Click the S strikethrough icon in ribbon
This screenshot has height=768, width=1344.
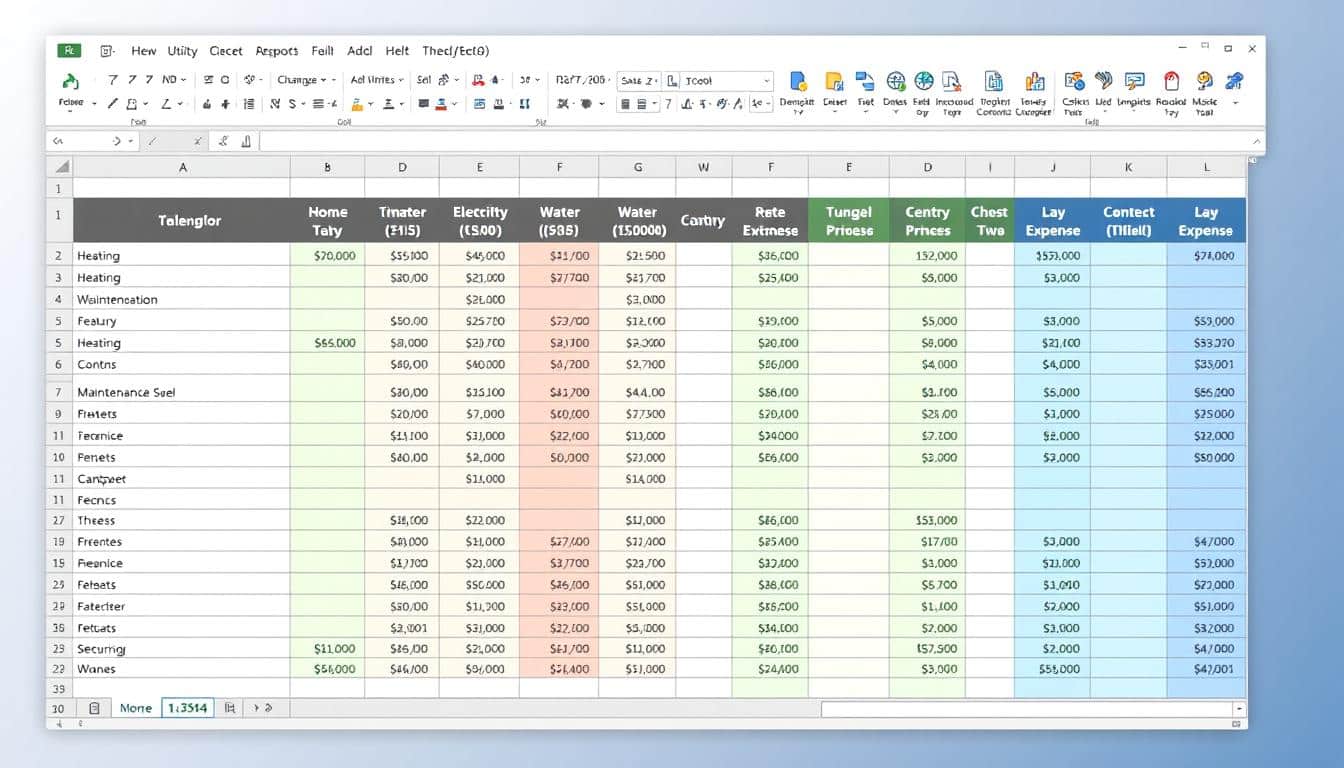click(293, 104)
